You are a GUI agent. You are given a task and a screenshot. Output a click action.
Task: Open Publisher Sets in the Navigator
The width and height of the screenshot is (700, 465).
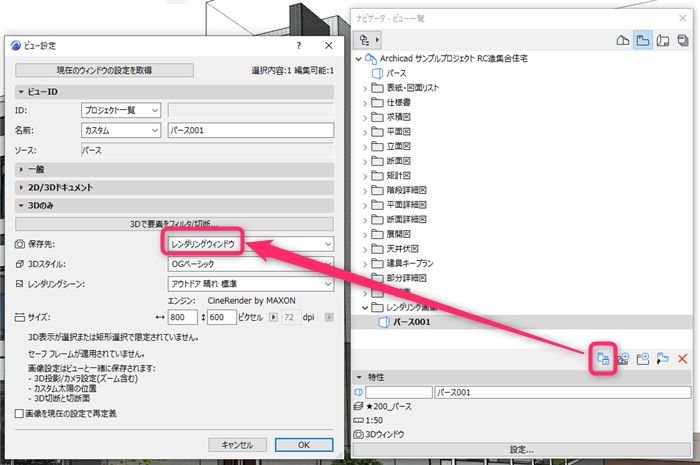(683, 41)
